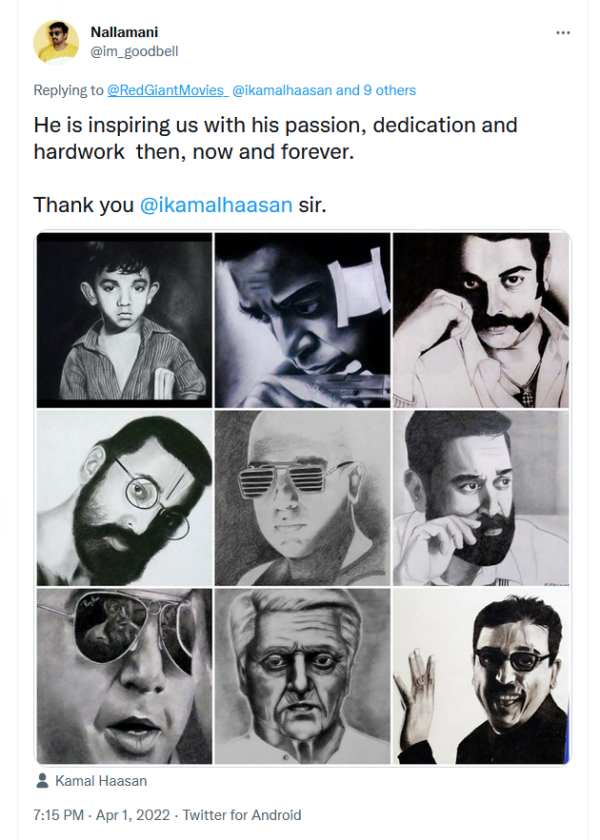Open the Nallamani display name link
This screenshot has width=600, height=840.
tap(124, 32)
